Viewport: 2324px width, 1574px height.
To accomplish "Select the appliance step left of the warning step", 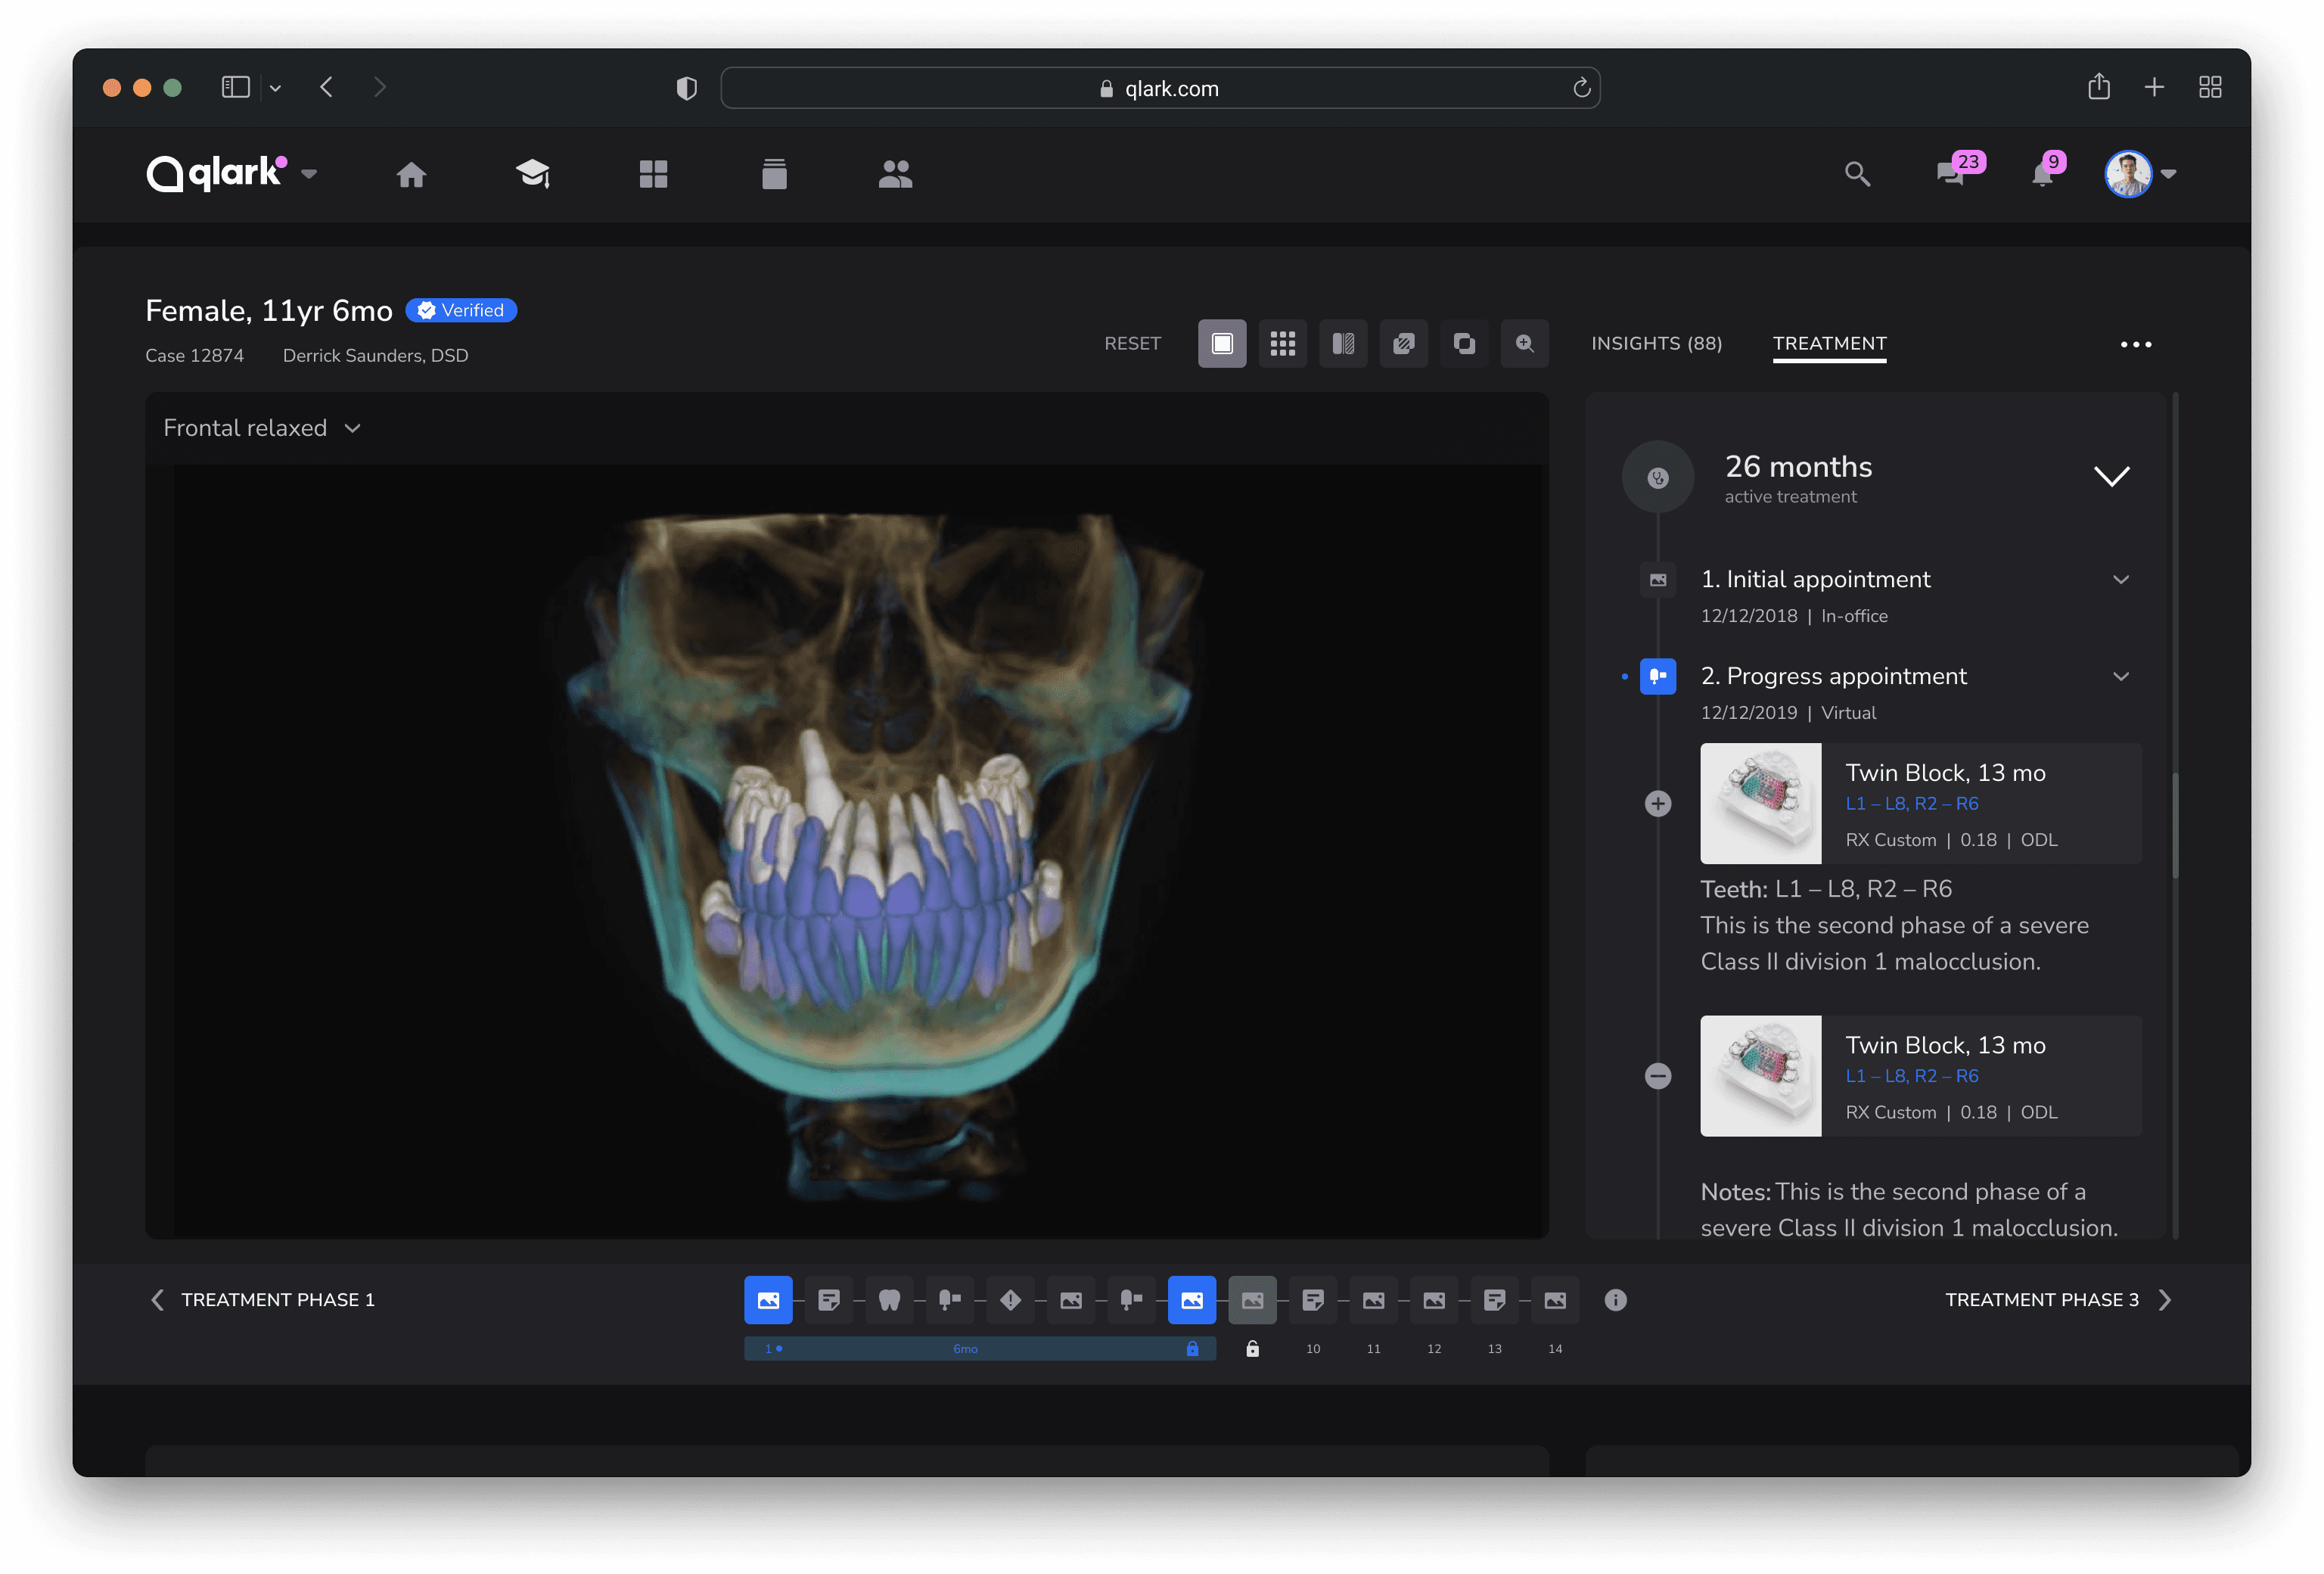I will pyautogui.click(x=950, y=1300).
